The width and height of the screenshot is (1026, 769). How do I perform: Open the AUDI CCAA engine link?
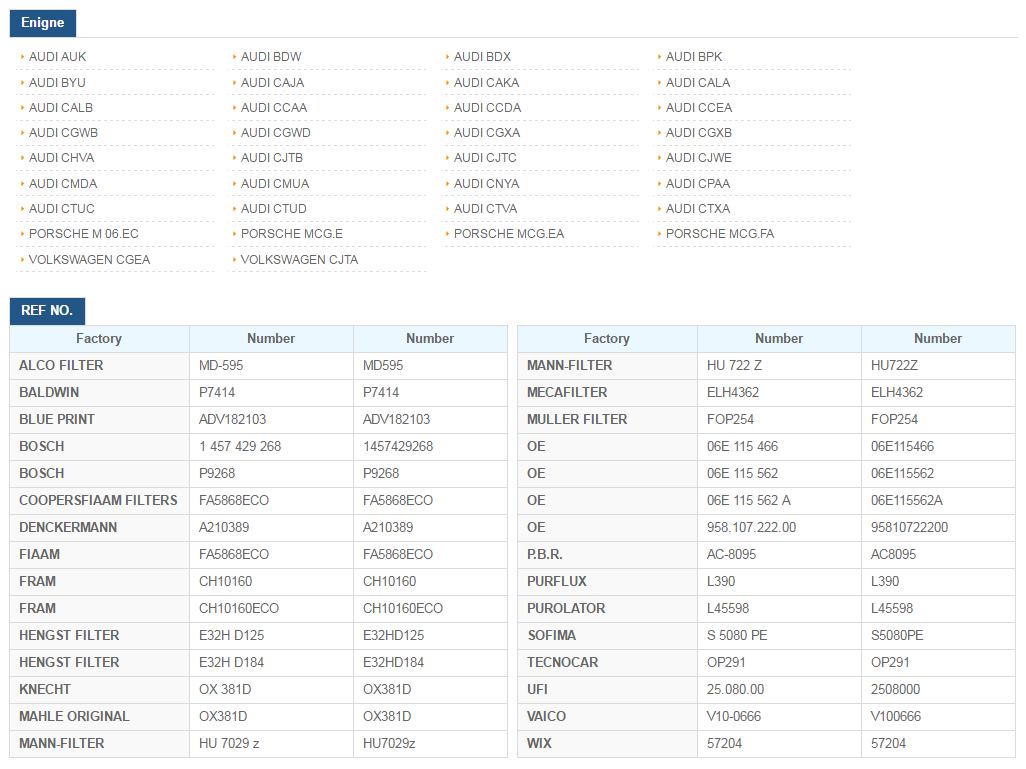(x=274, y=107)
